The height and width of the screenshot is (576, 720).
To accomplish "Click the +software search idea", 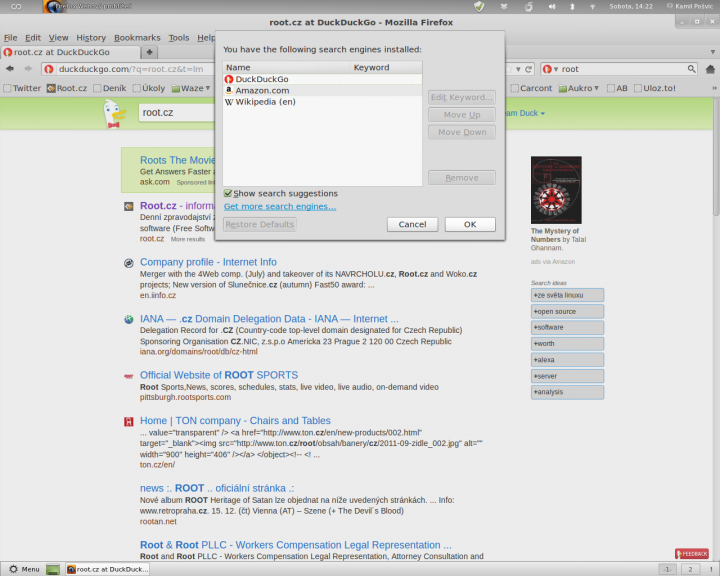I will pyautogui.click(x=567, y=328).
